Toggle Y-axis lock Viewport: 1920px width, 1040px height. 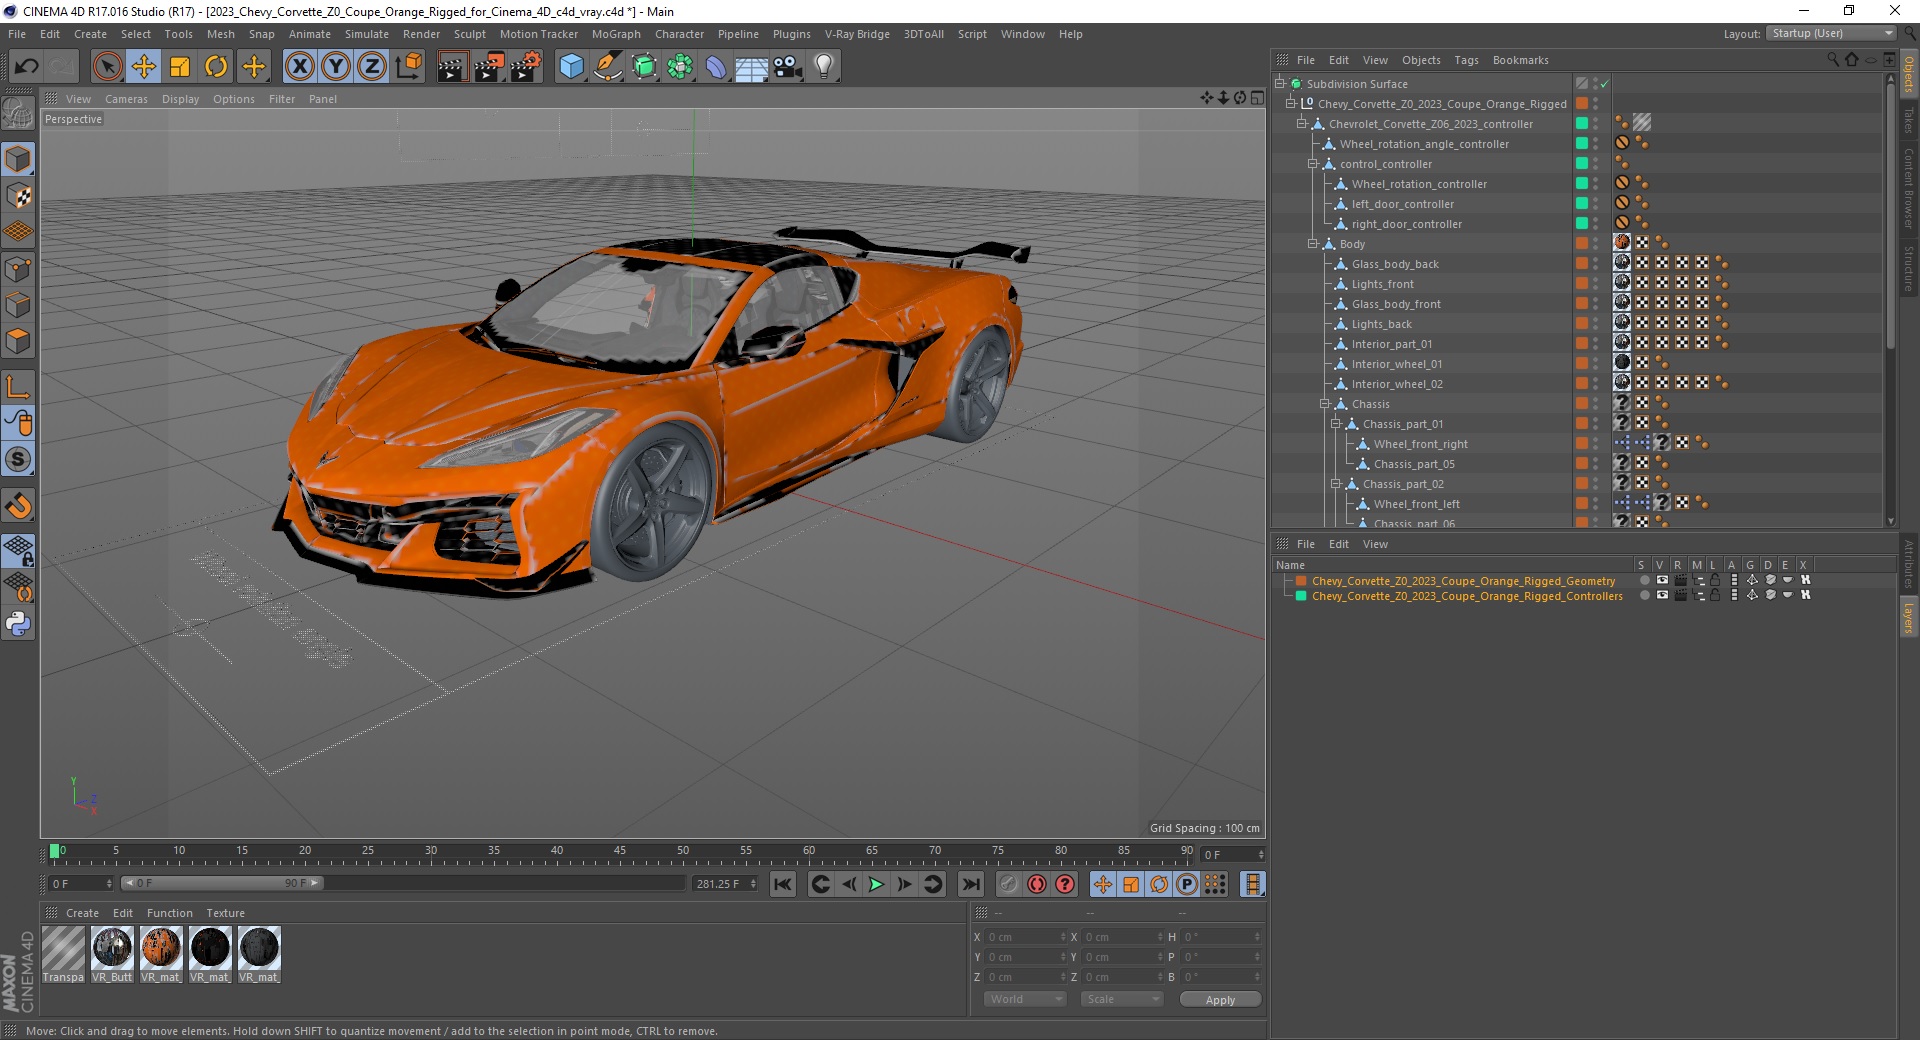[x=336, y=67]
